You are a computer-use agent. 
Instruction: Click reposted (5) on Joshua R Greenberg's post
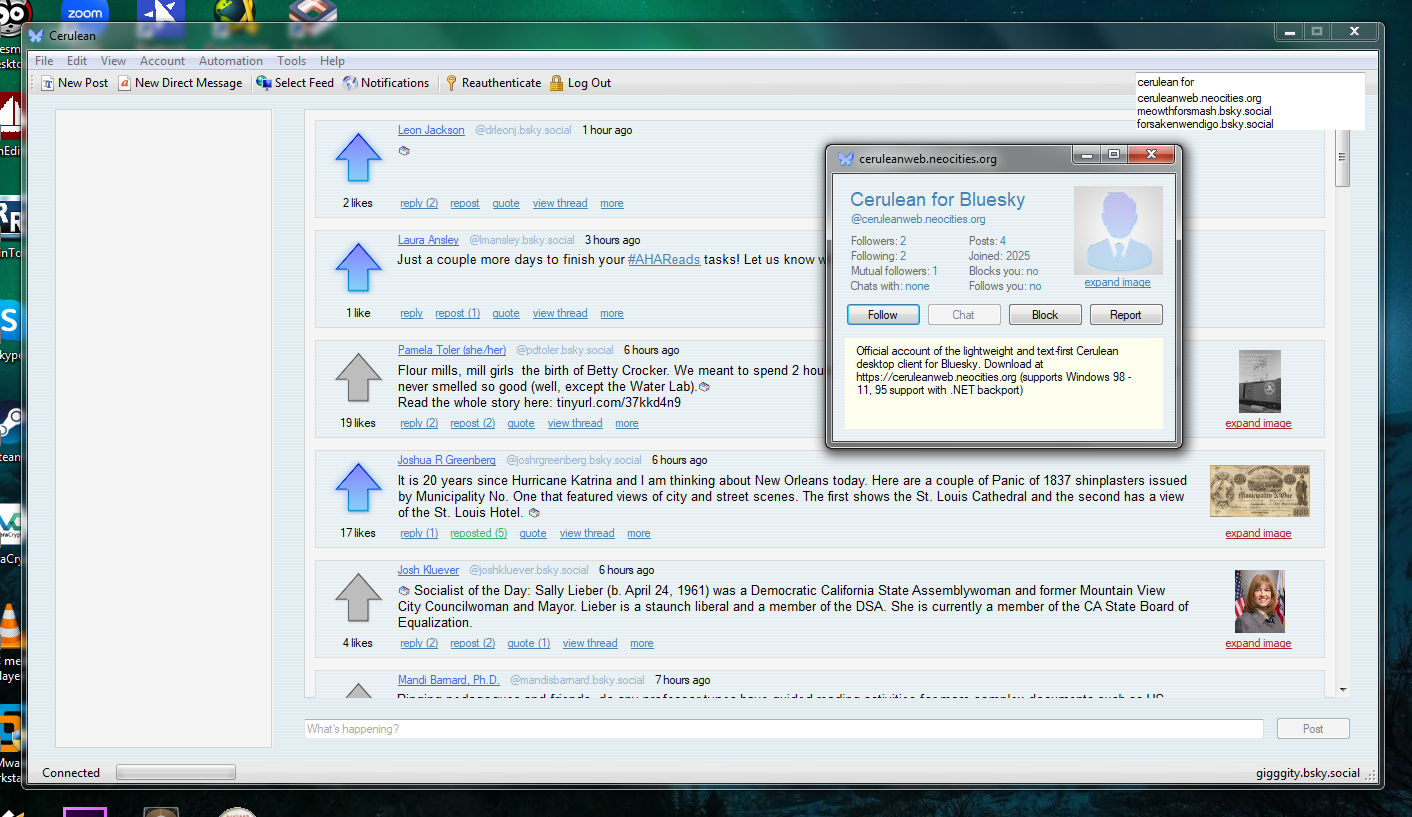(478, 533)
